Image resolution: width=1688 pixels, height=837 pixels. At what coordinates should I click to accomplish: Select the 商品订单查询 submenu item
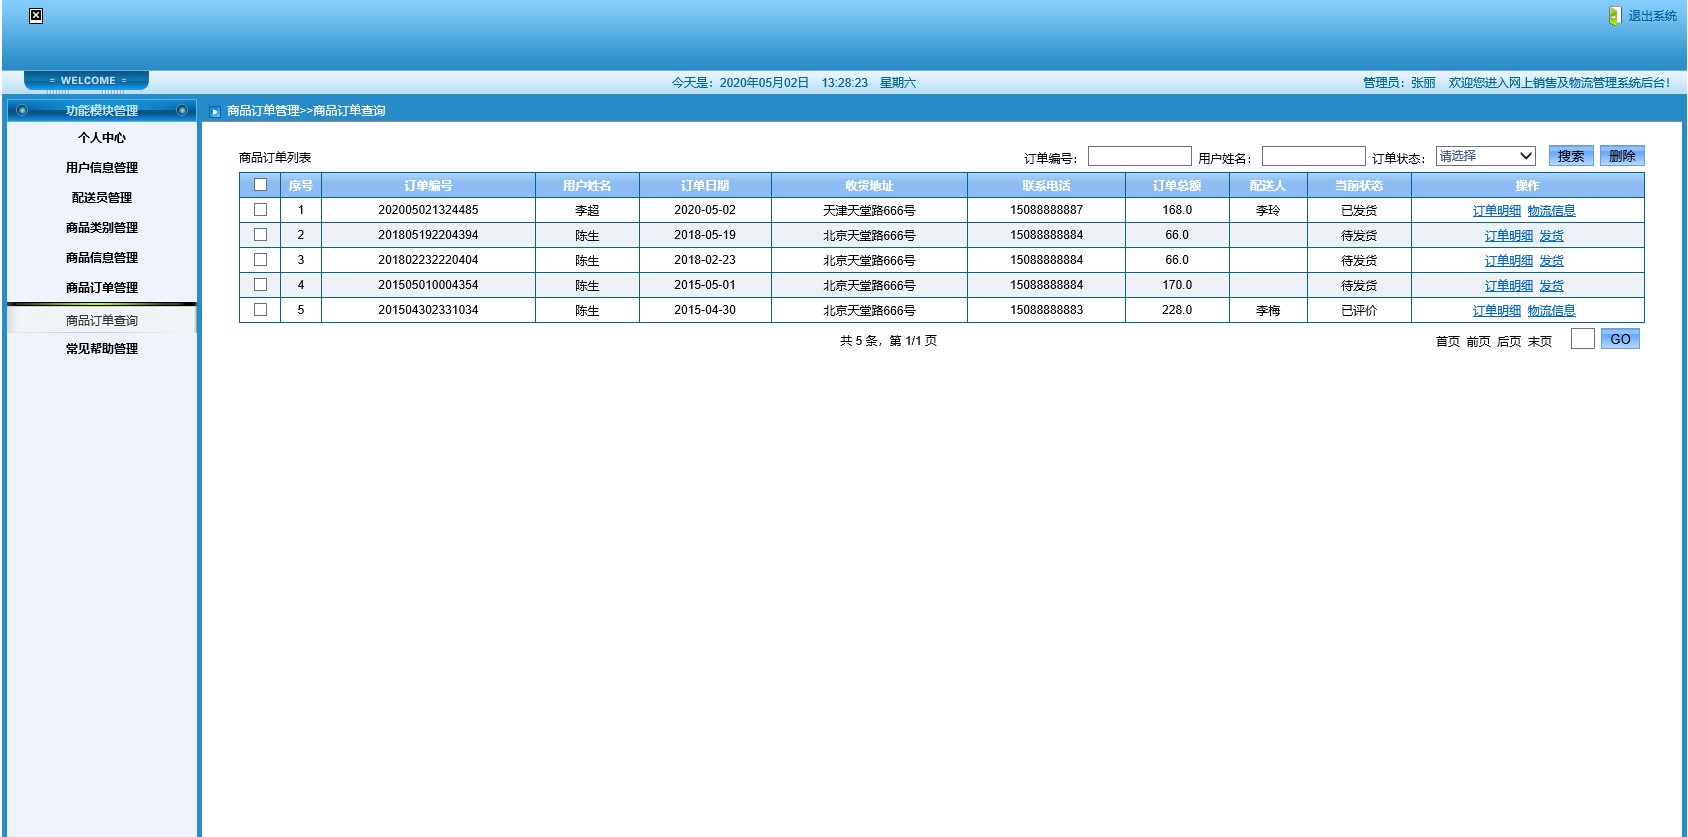(x=101, y=321)
